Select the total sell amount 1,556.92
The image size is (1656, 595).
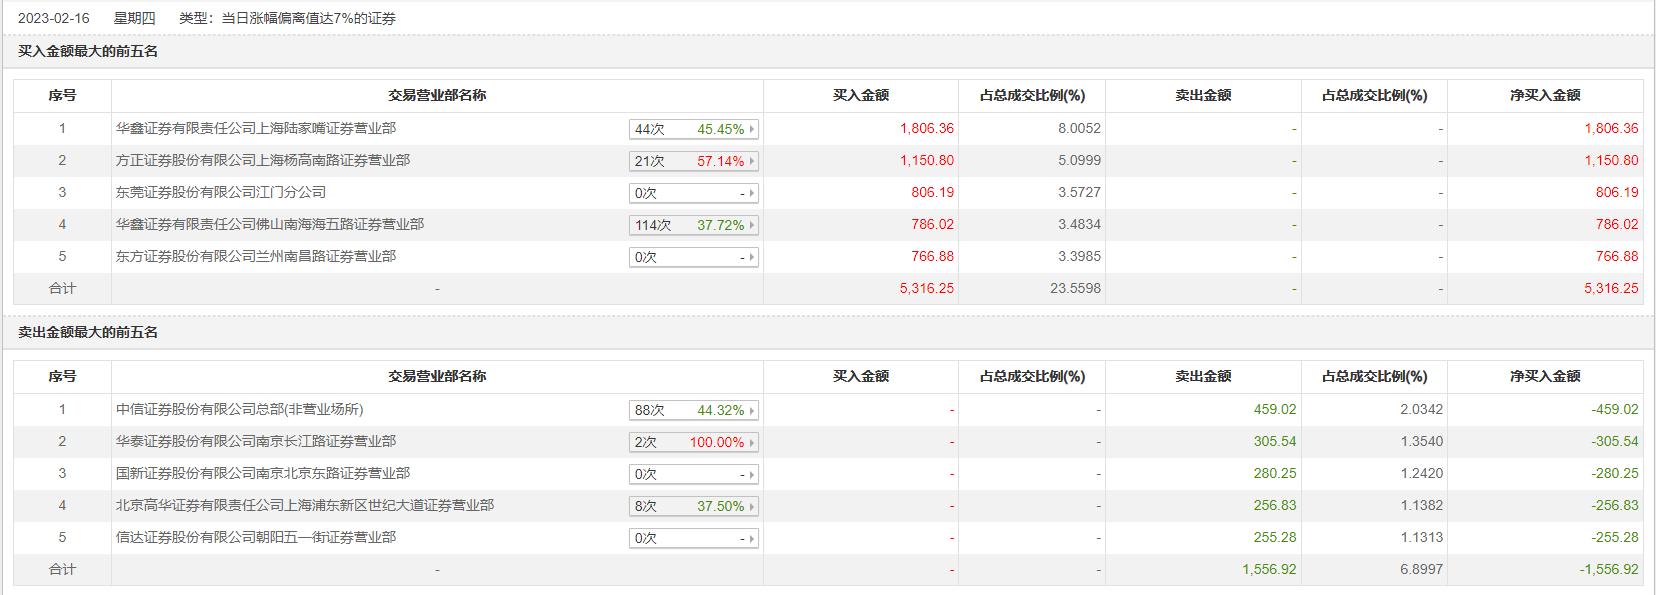click(x=1269, y=569)
